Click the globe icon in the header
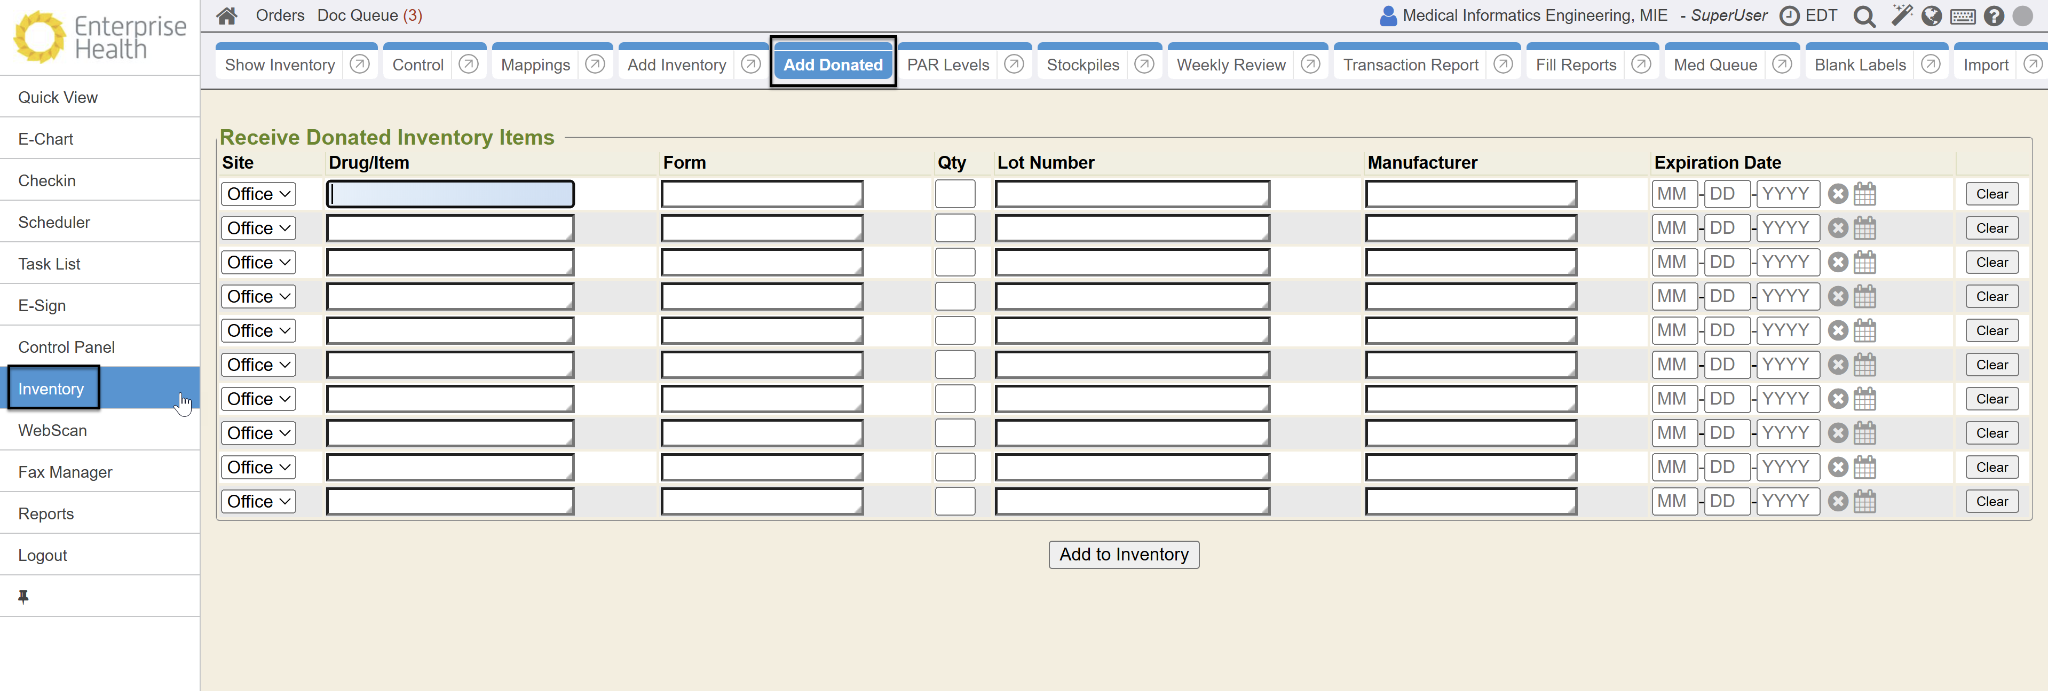Image resolution: width=2048 pixels, height=691 pixels. 1932,16
